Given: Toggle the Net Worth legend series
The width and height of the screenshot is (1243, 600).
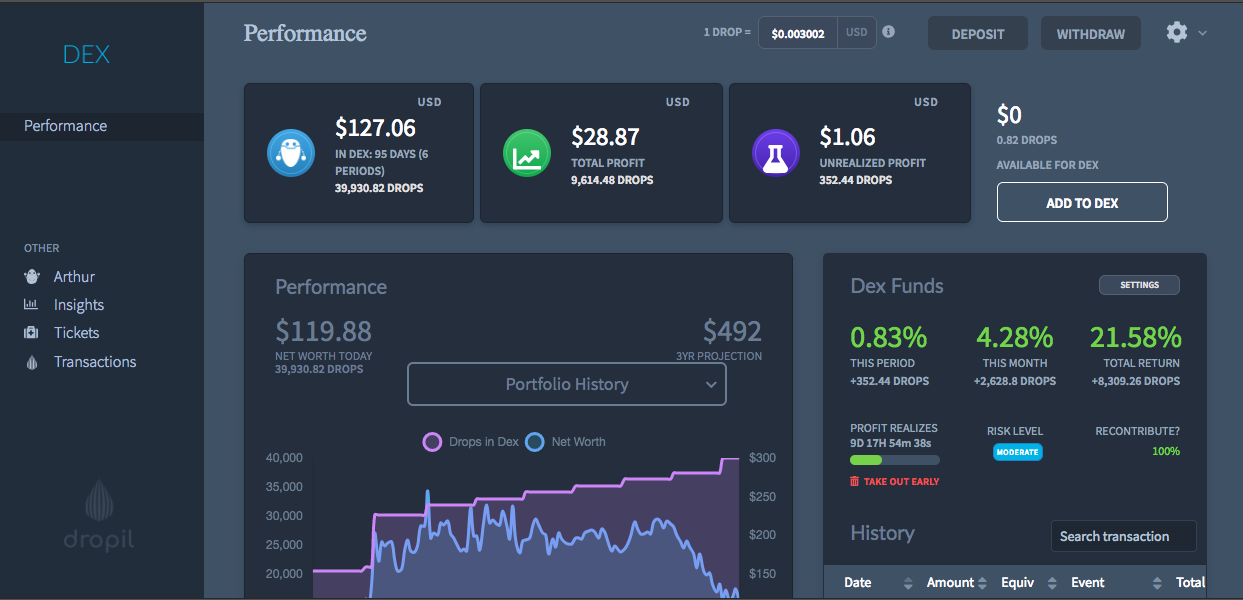Looking at the screenshot, I should tap(566, 441).
